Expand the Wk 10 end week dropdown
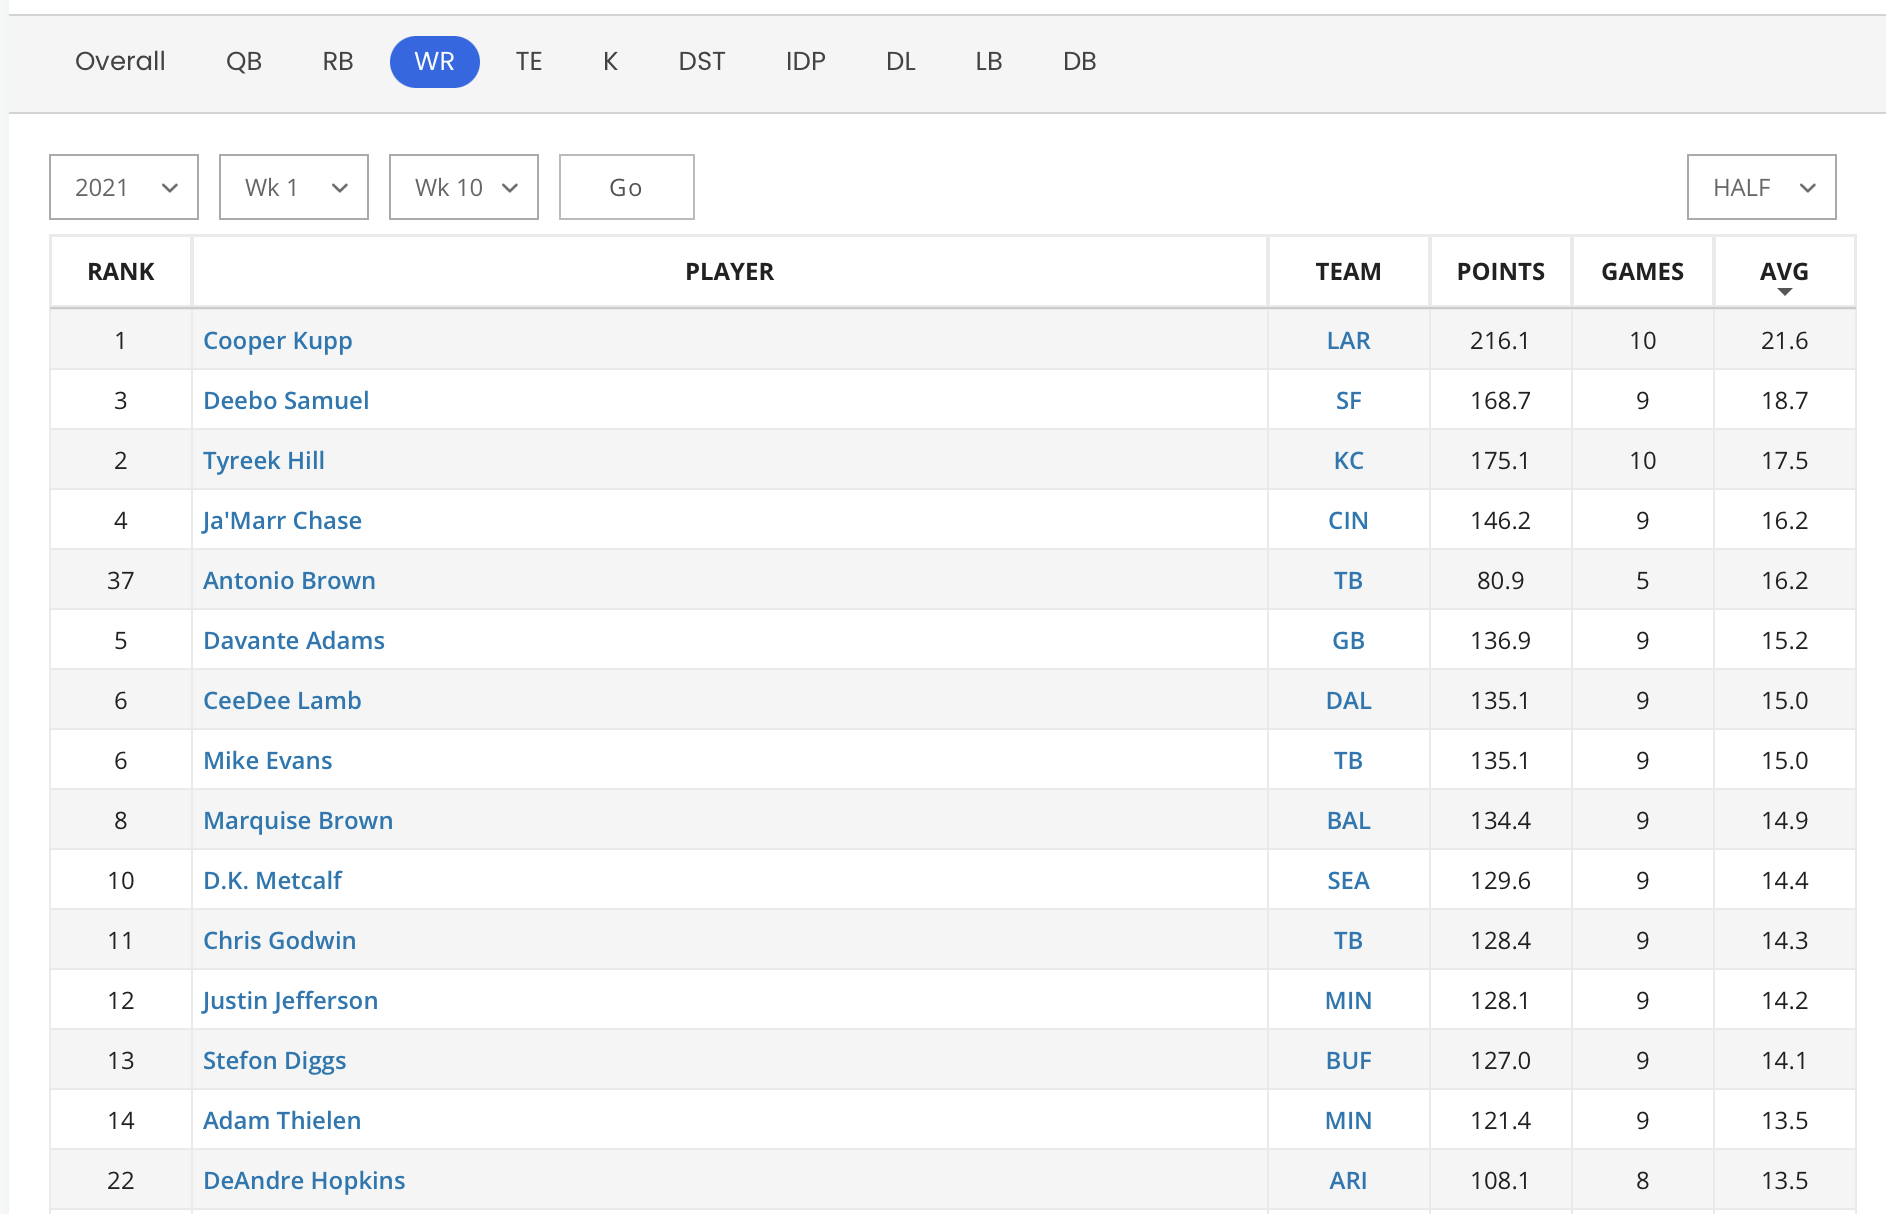 (x=464, y=187)
